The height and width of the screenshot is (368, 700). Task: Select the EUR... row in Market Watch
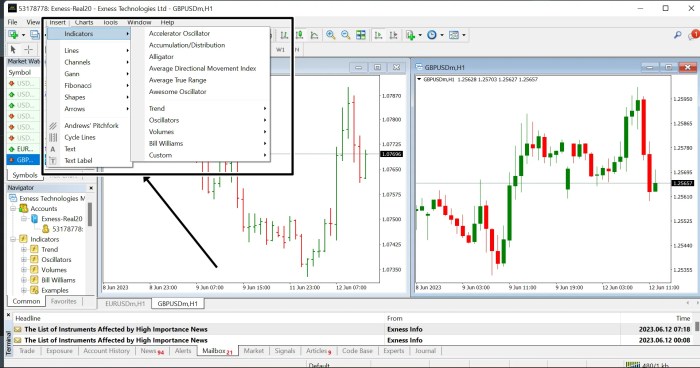click(24, 149)
